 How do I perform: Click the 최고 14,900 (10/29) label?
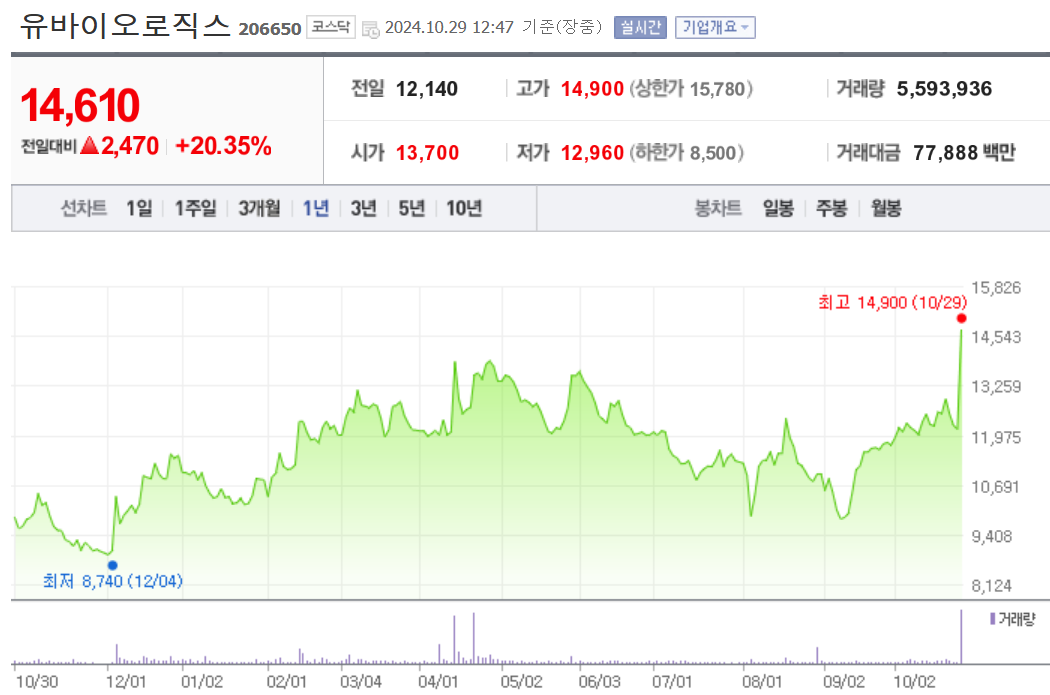click(x=893, y=303)
